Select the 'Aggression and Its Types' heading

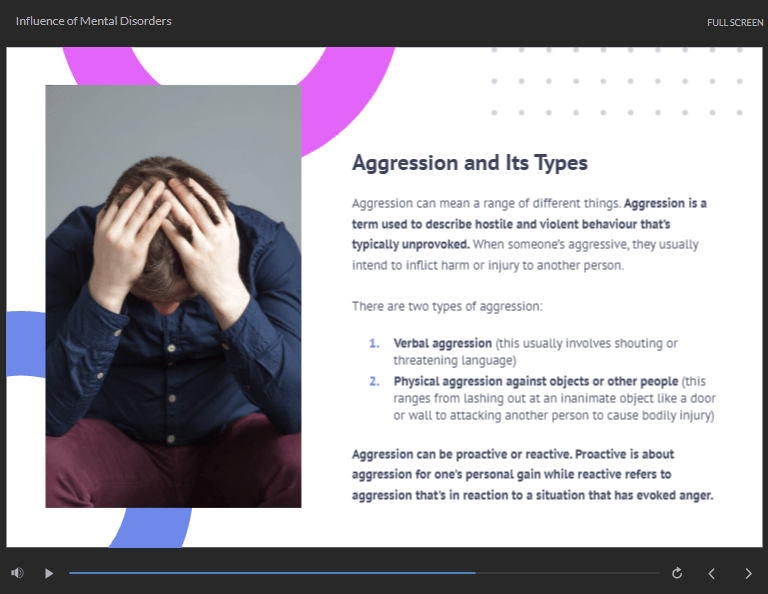click(470, 163)
